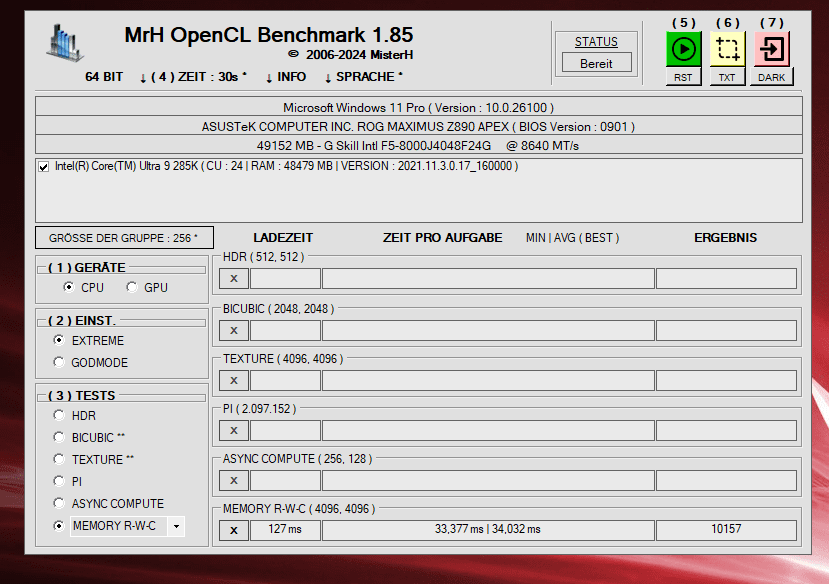Click the G Skill memory info row
This screenshot has height=584, width=829.
tap(419, 145)
